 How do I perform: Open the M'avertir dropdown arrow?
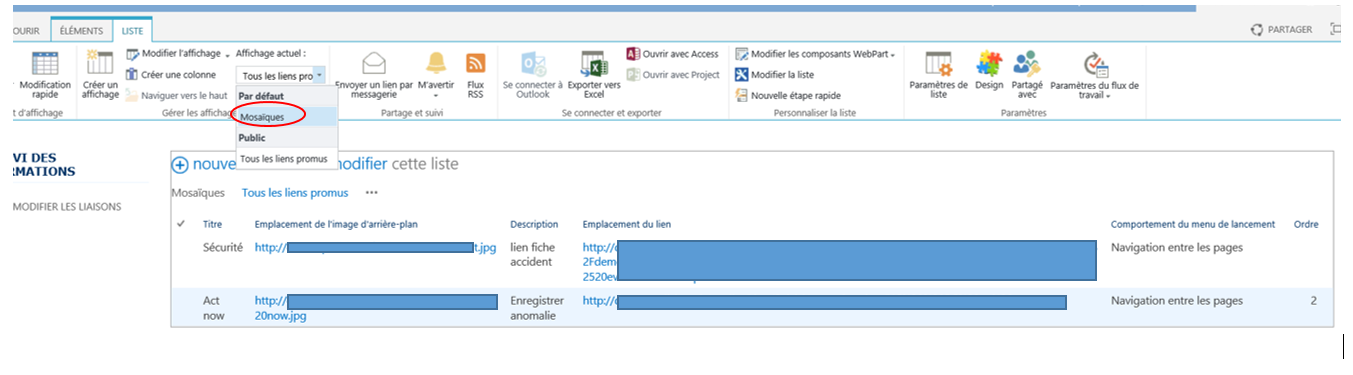click(x=436, y=96)
